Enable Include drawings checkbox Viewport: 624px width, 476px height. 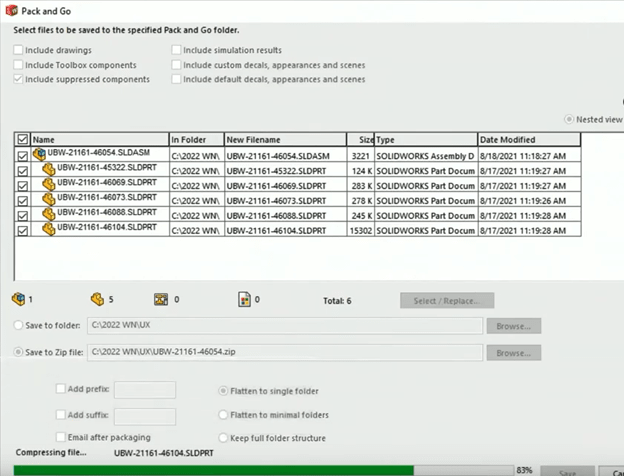click(18, 50)
